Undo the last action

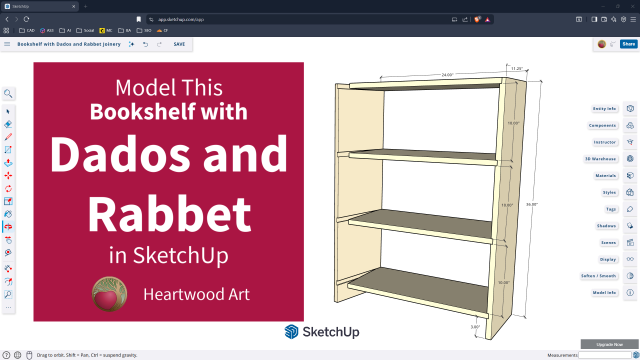(145, 44)
